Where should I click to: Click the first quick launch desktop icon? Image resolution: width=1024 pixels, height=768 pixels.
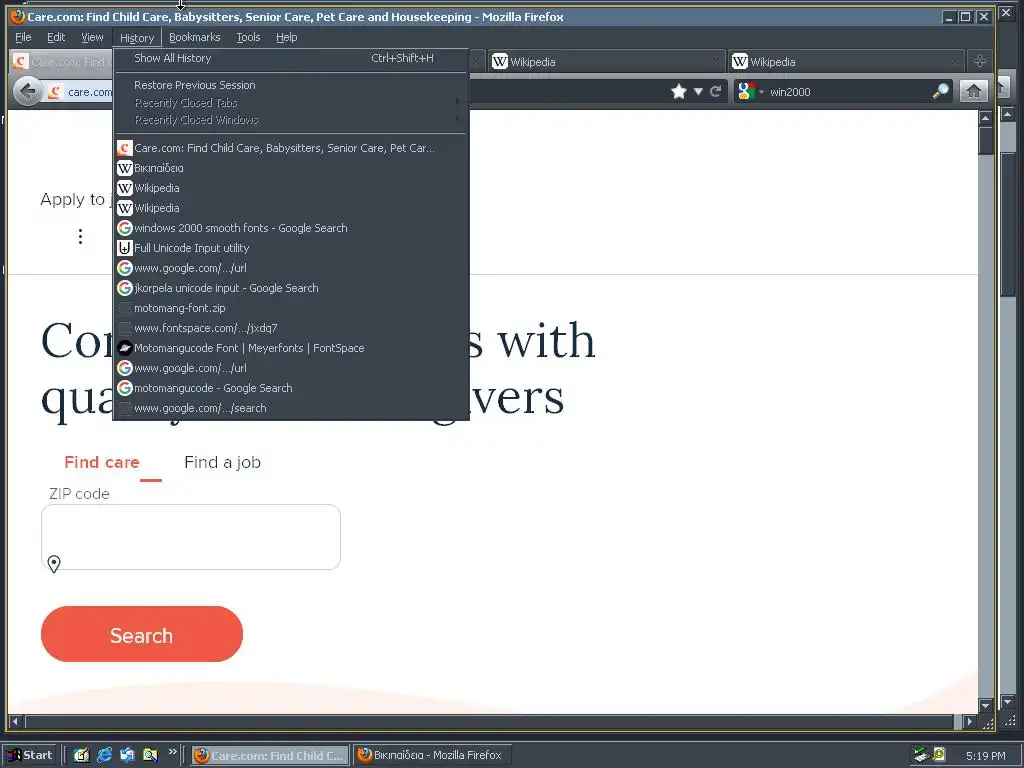pyautogui.click(x=81, y=755)
